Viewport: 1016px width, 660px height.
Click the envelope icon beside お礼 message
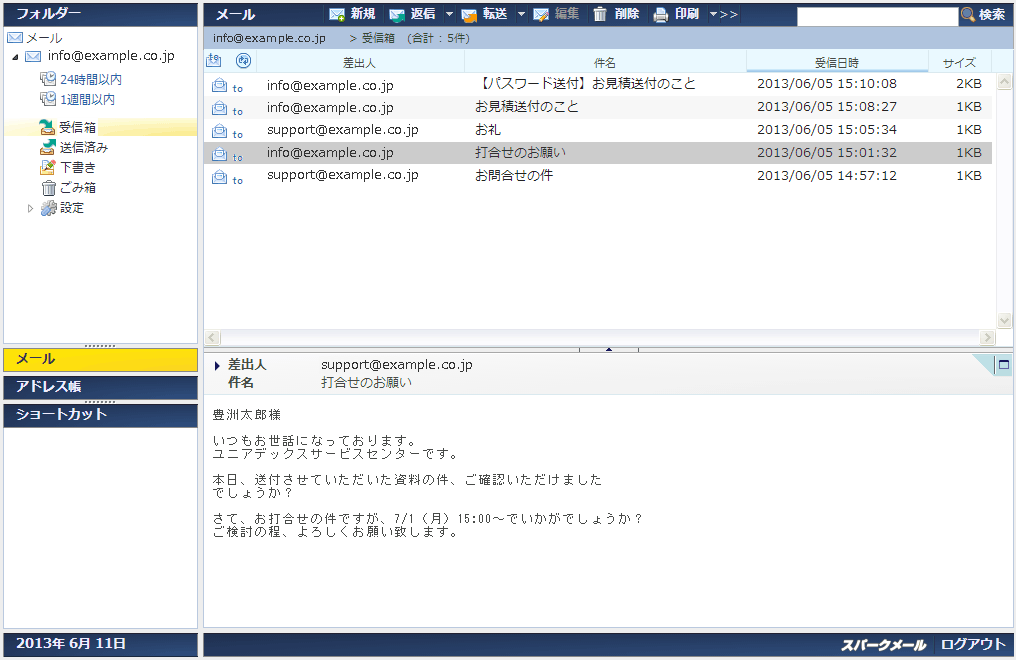point(219,129)
